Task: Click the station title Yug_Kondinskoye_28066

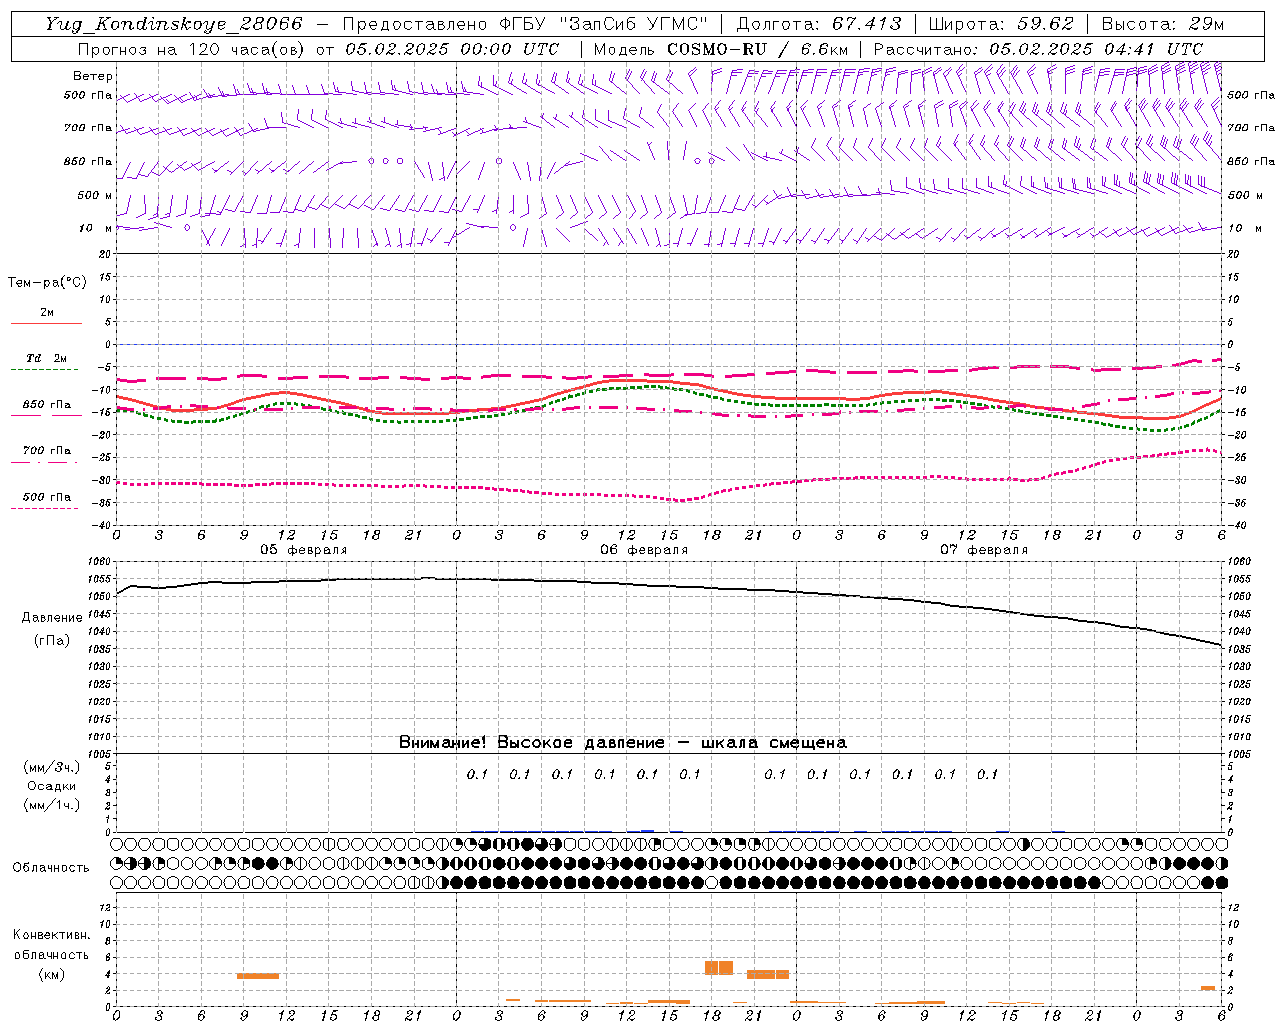Action: coord(174,24)
